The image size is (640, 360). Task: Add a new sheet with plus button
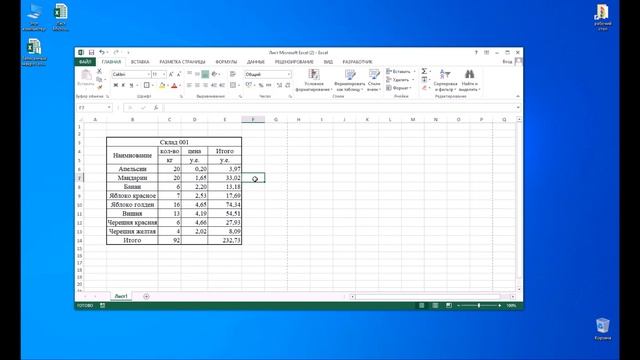click(x=146, y=296)
